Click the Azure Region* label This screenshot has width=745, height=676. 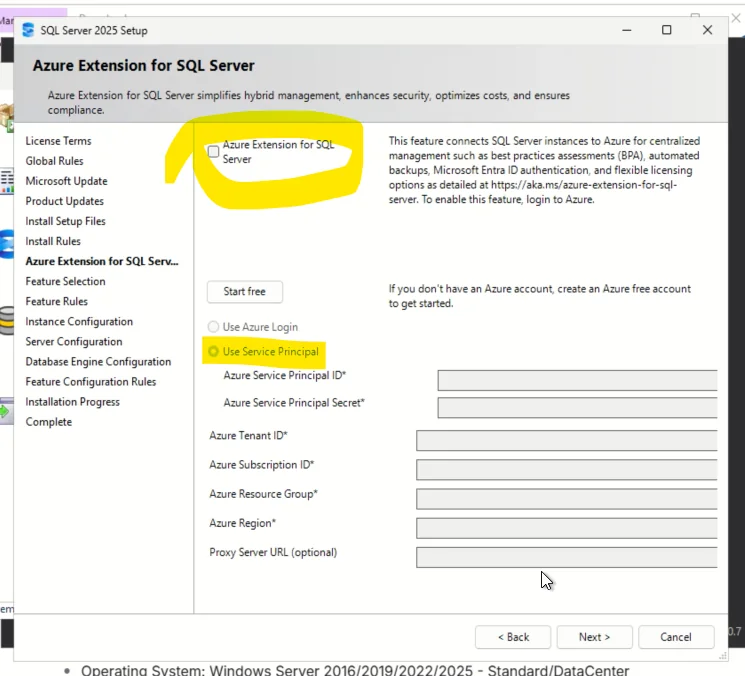242,523
